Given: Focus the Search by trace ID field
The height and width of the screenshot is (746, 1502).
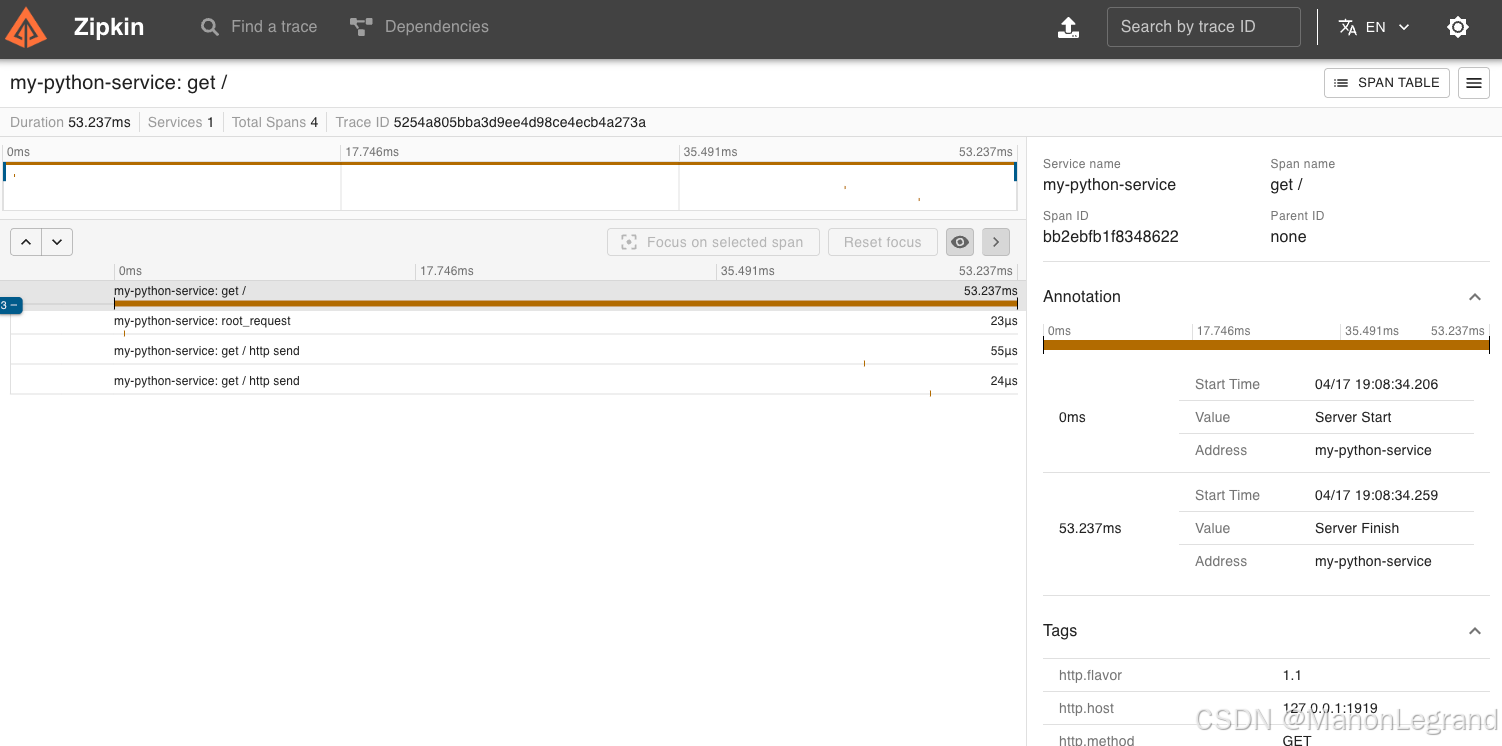Looking at the screenshot, I should pyautogui.click(x=1203, y=27).
